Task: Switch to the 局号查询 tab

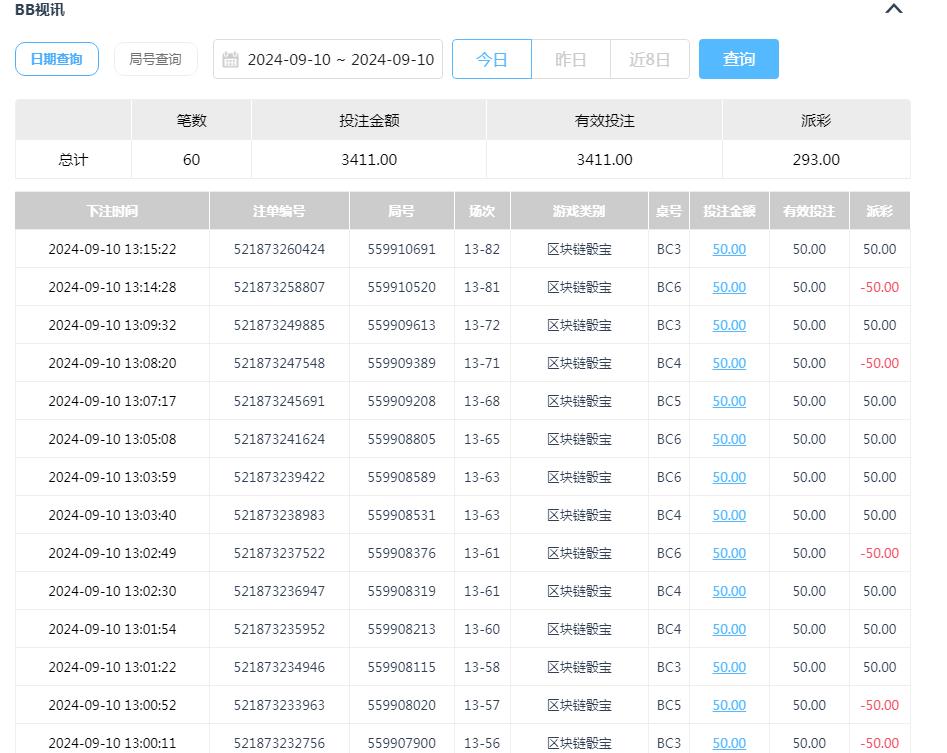Action: point(155,59)
